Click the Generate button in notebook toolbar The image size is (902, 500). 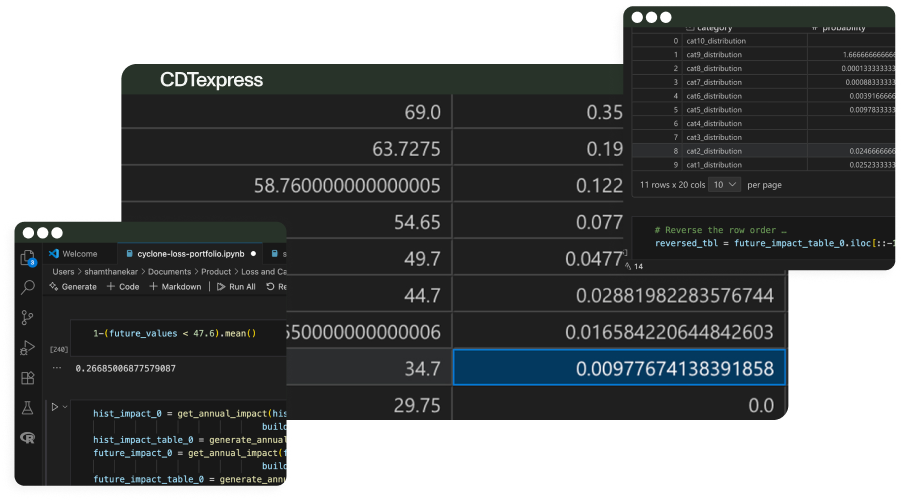73,286
